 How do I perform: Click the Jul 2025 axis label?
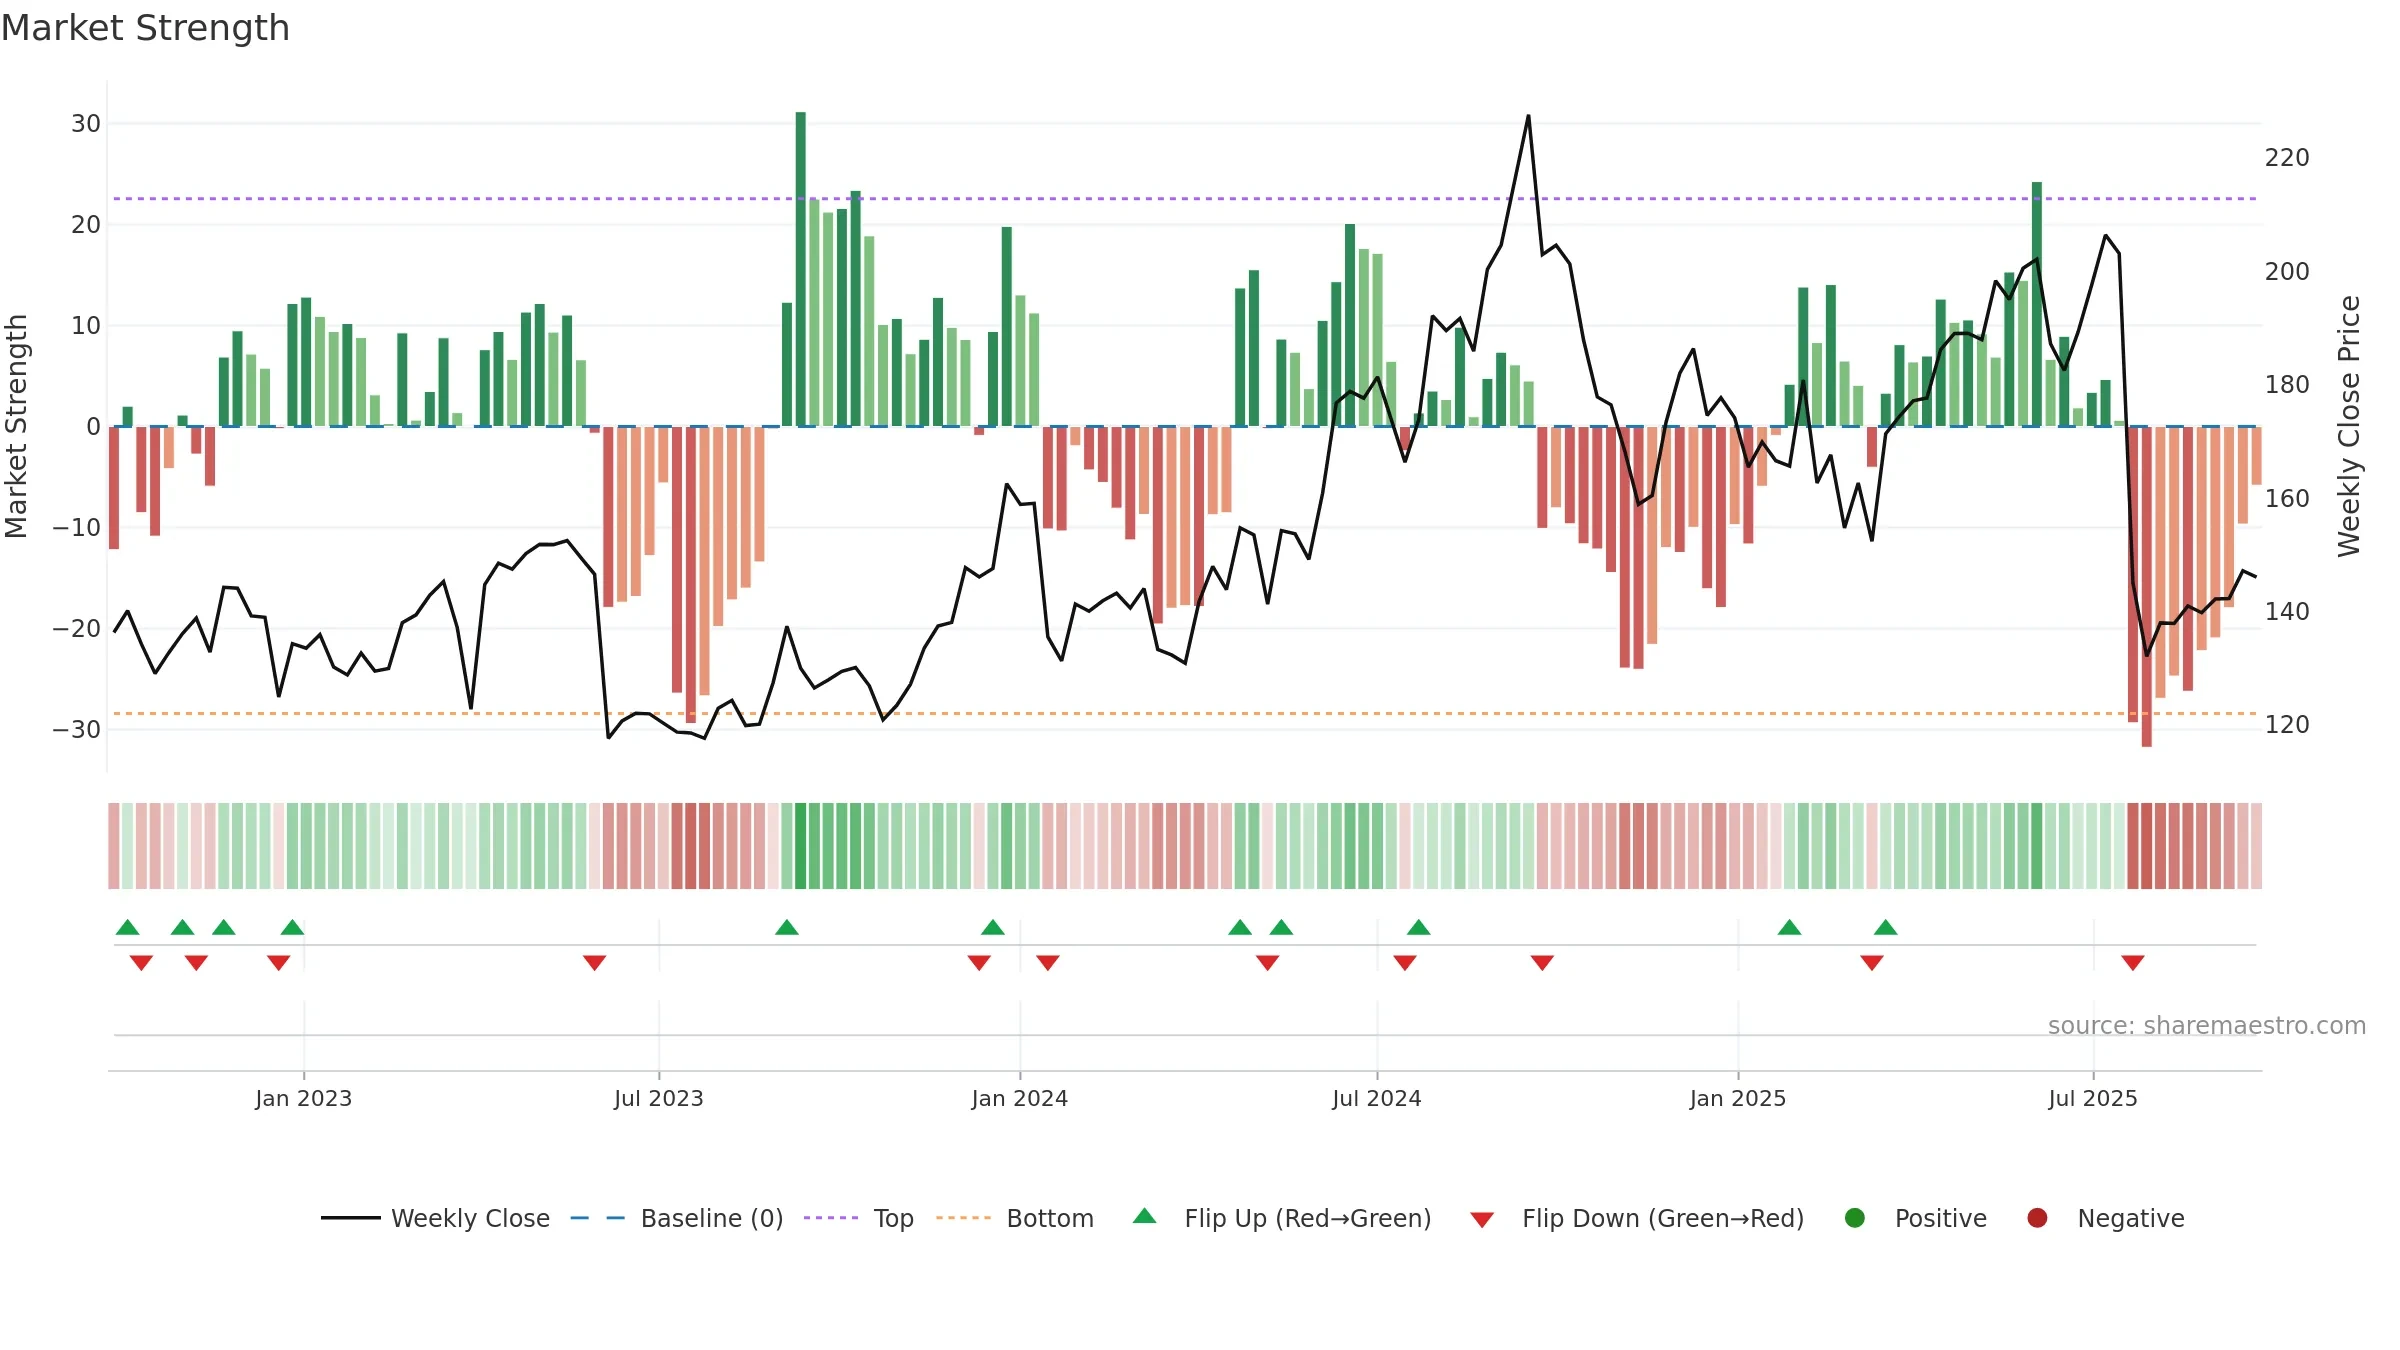[x=2093, y=1098]
